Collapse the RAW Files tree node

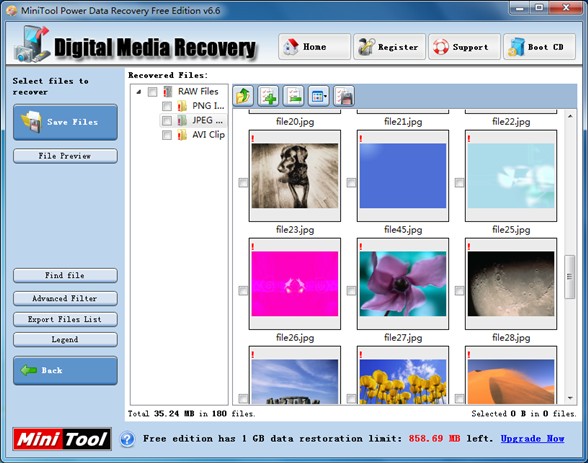[x=139, y=92]
